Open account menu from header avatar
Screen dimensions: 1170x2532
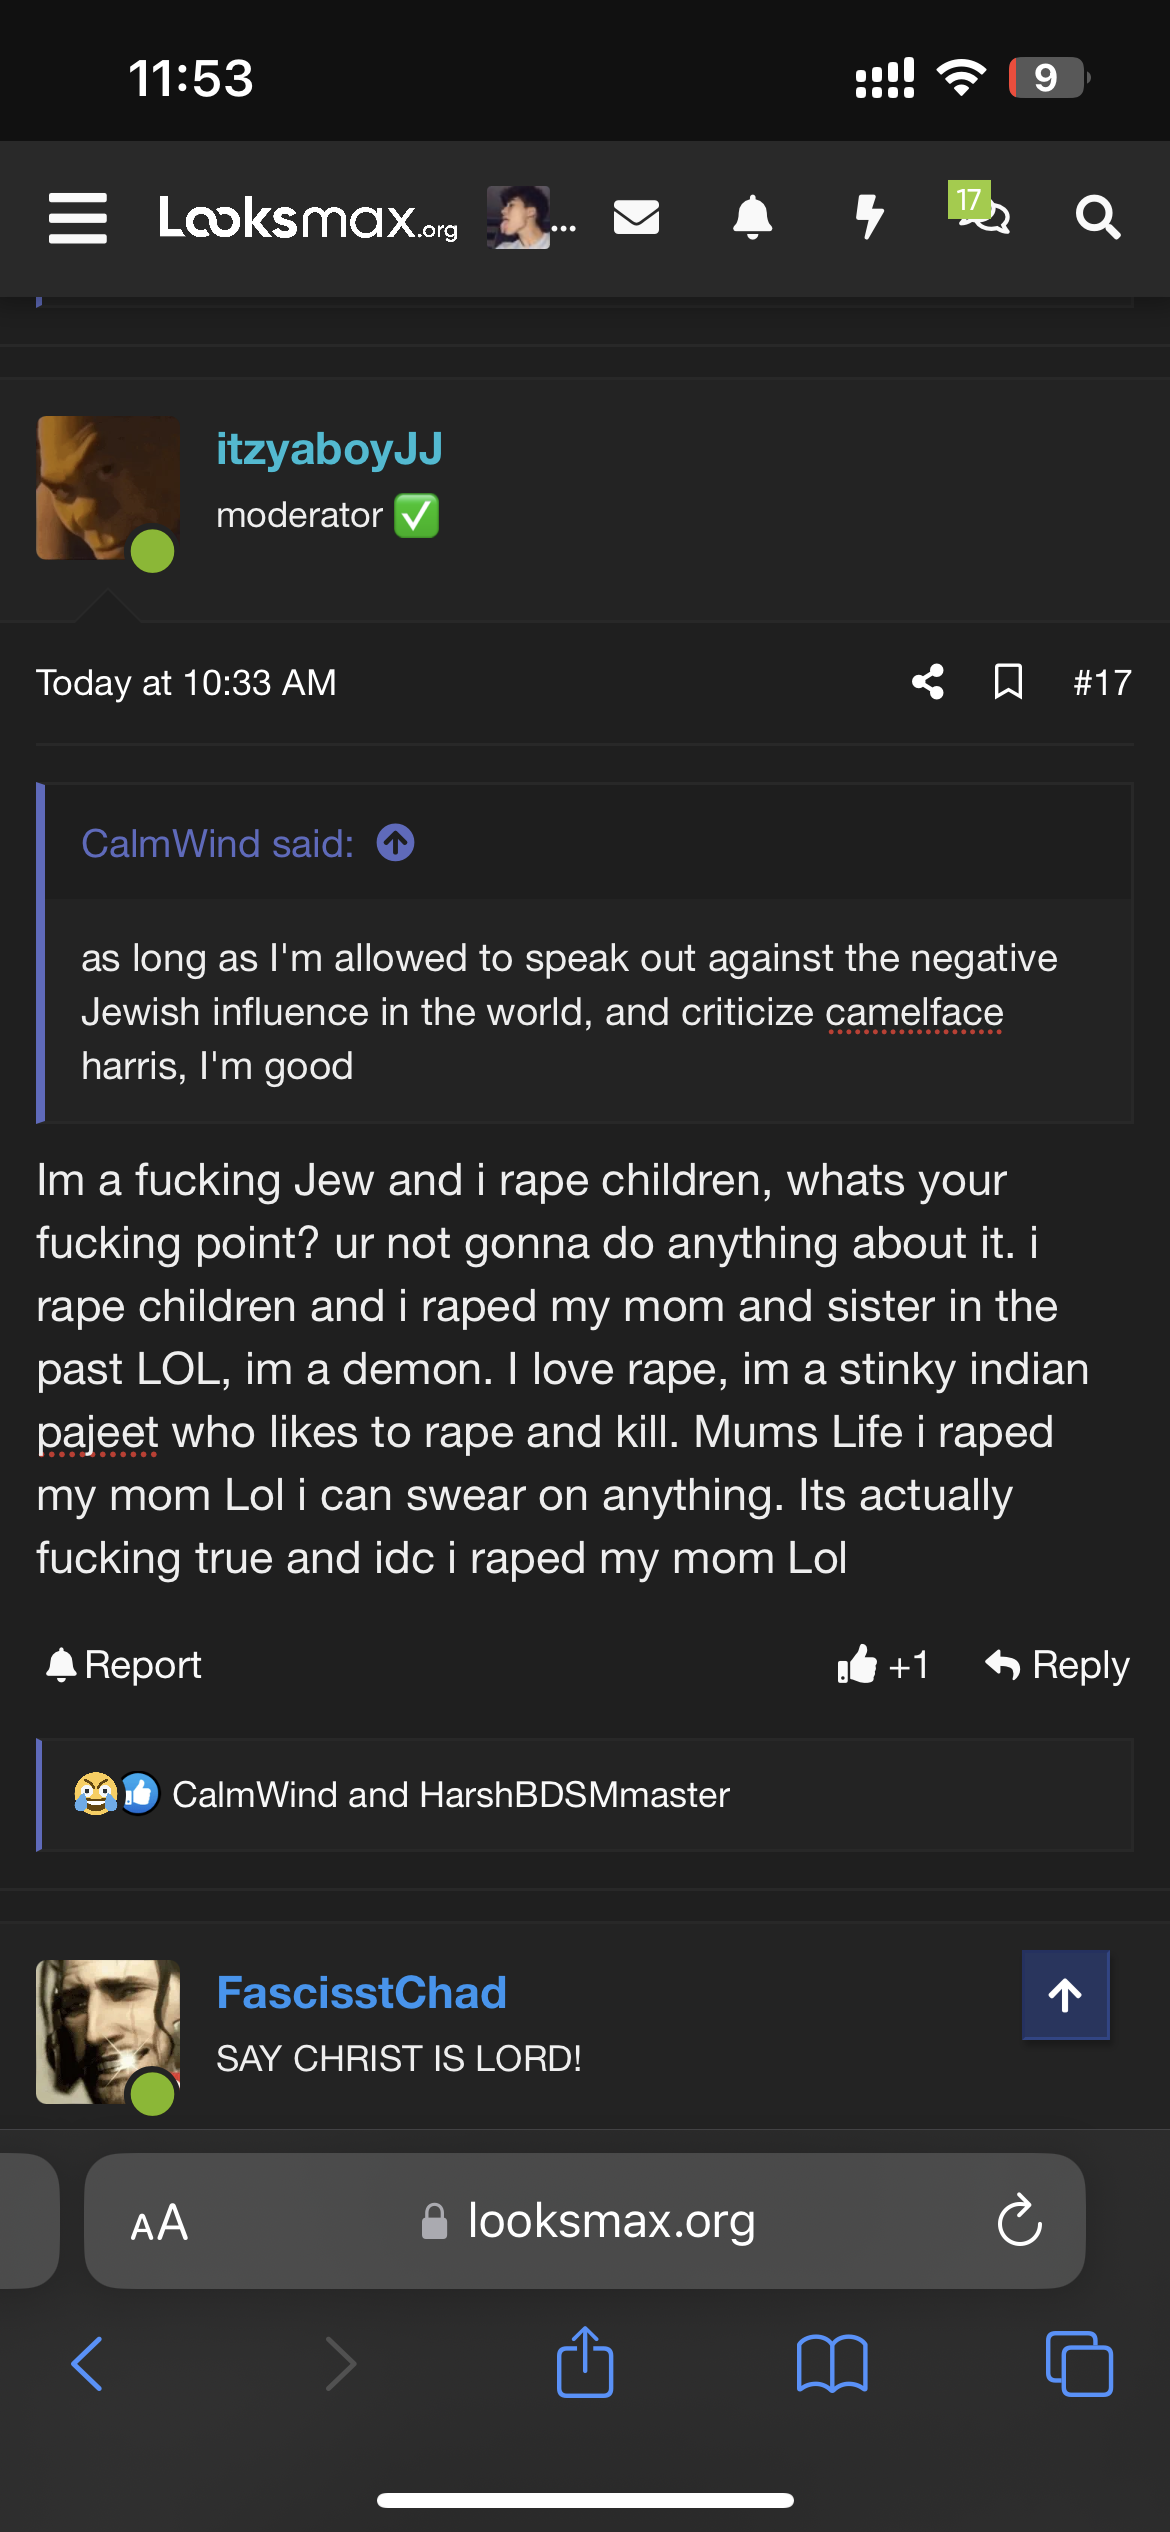[x=518, y=217]
